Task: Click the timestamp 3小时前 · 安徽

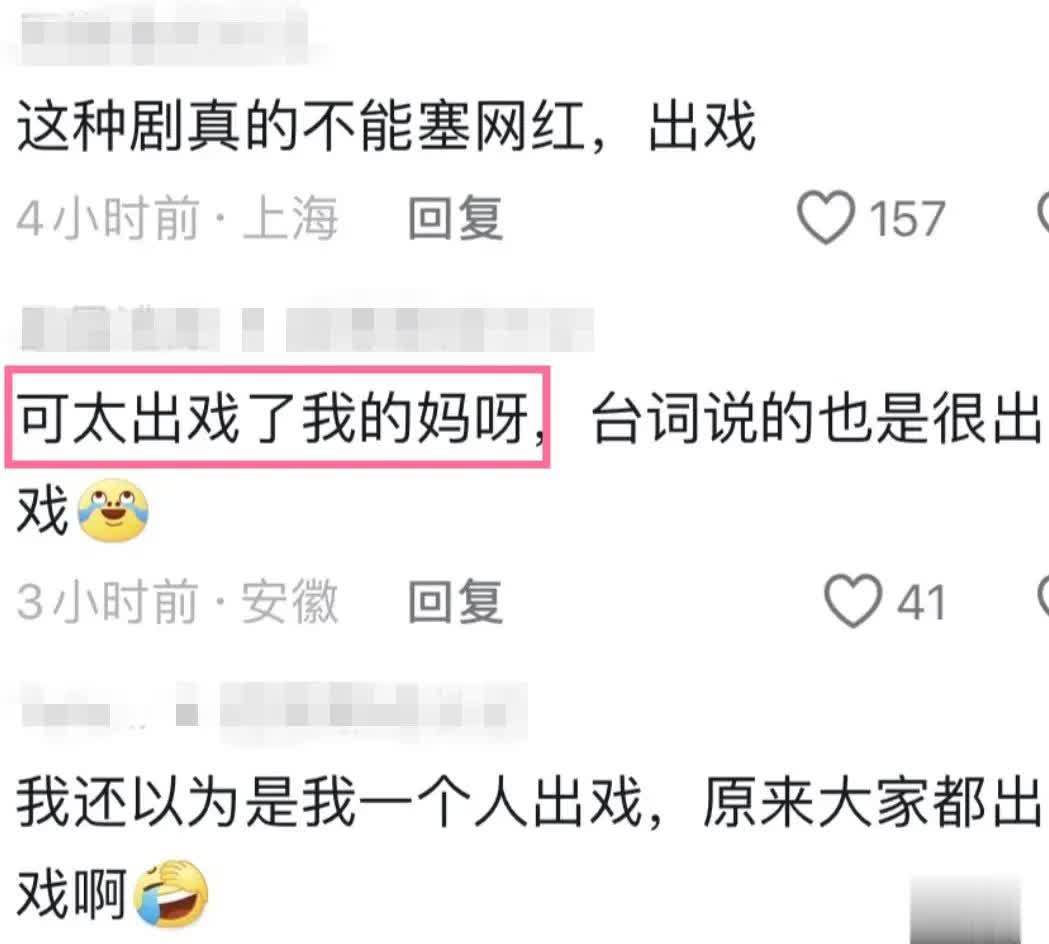Action: [x=177, y=601]
